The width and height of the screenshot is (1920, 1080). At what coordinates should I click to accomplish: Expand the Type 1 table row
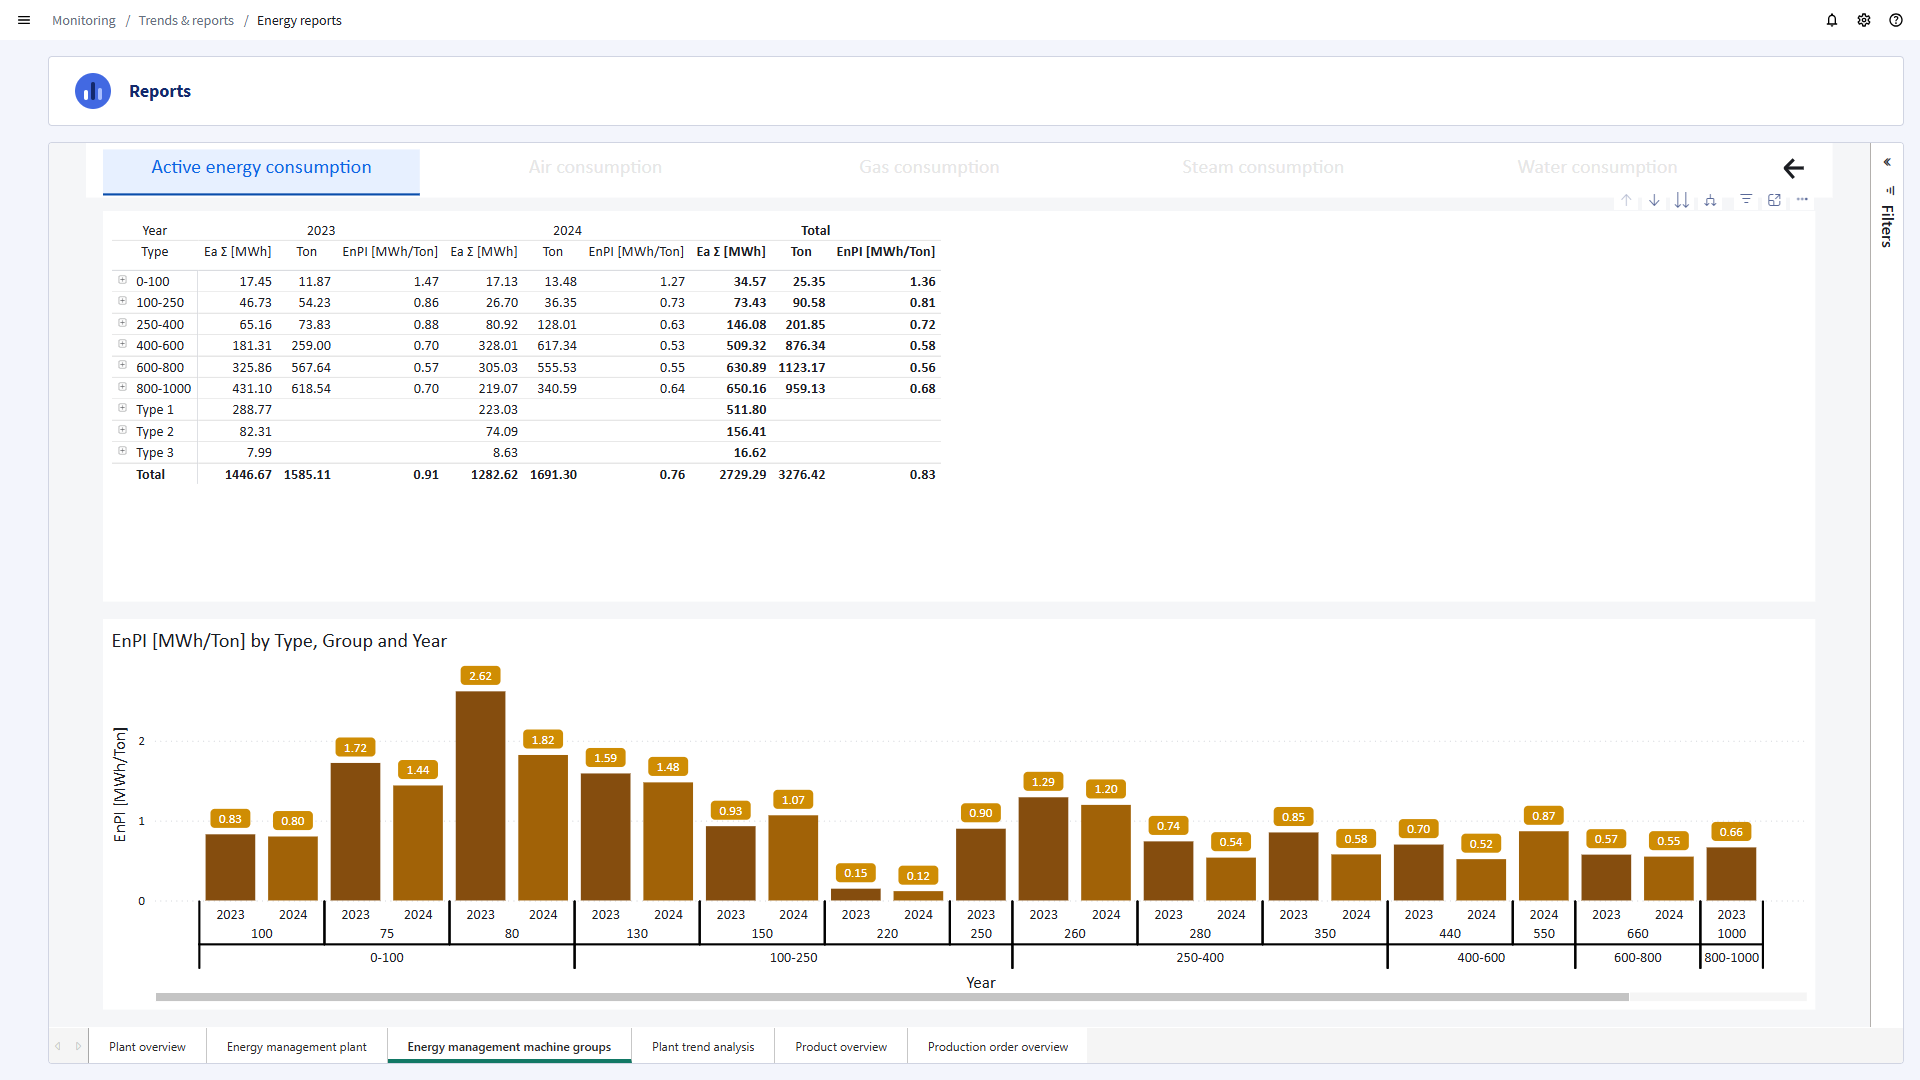coord(122,408)
